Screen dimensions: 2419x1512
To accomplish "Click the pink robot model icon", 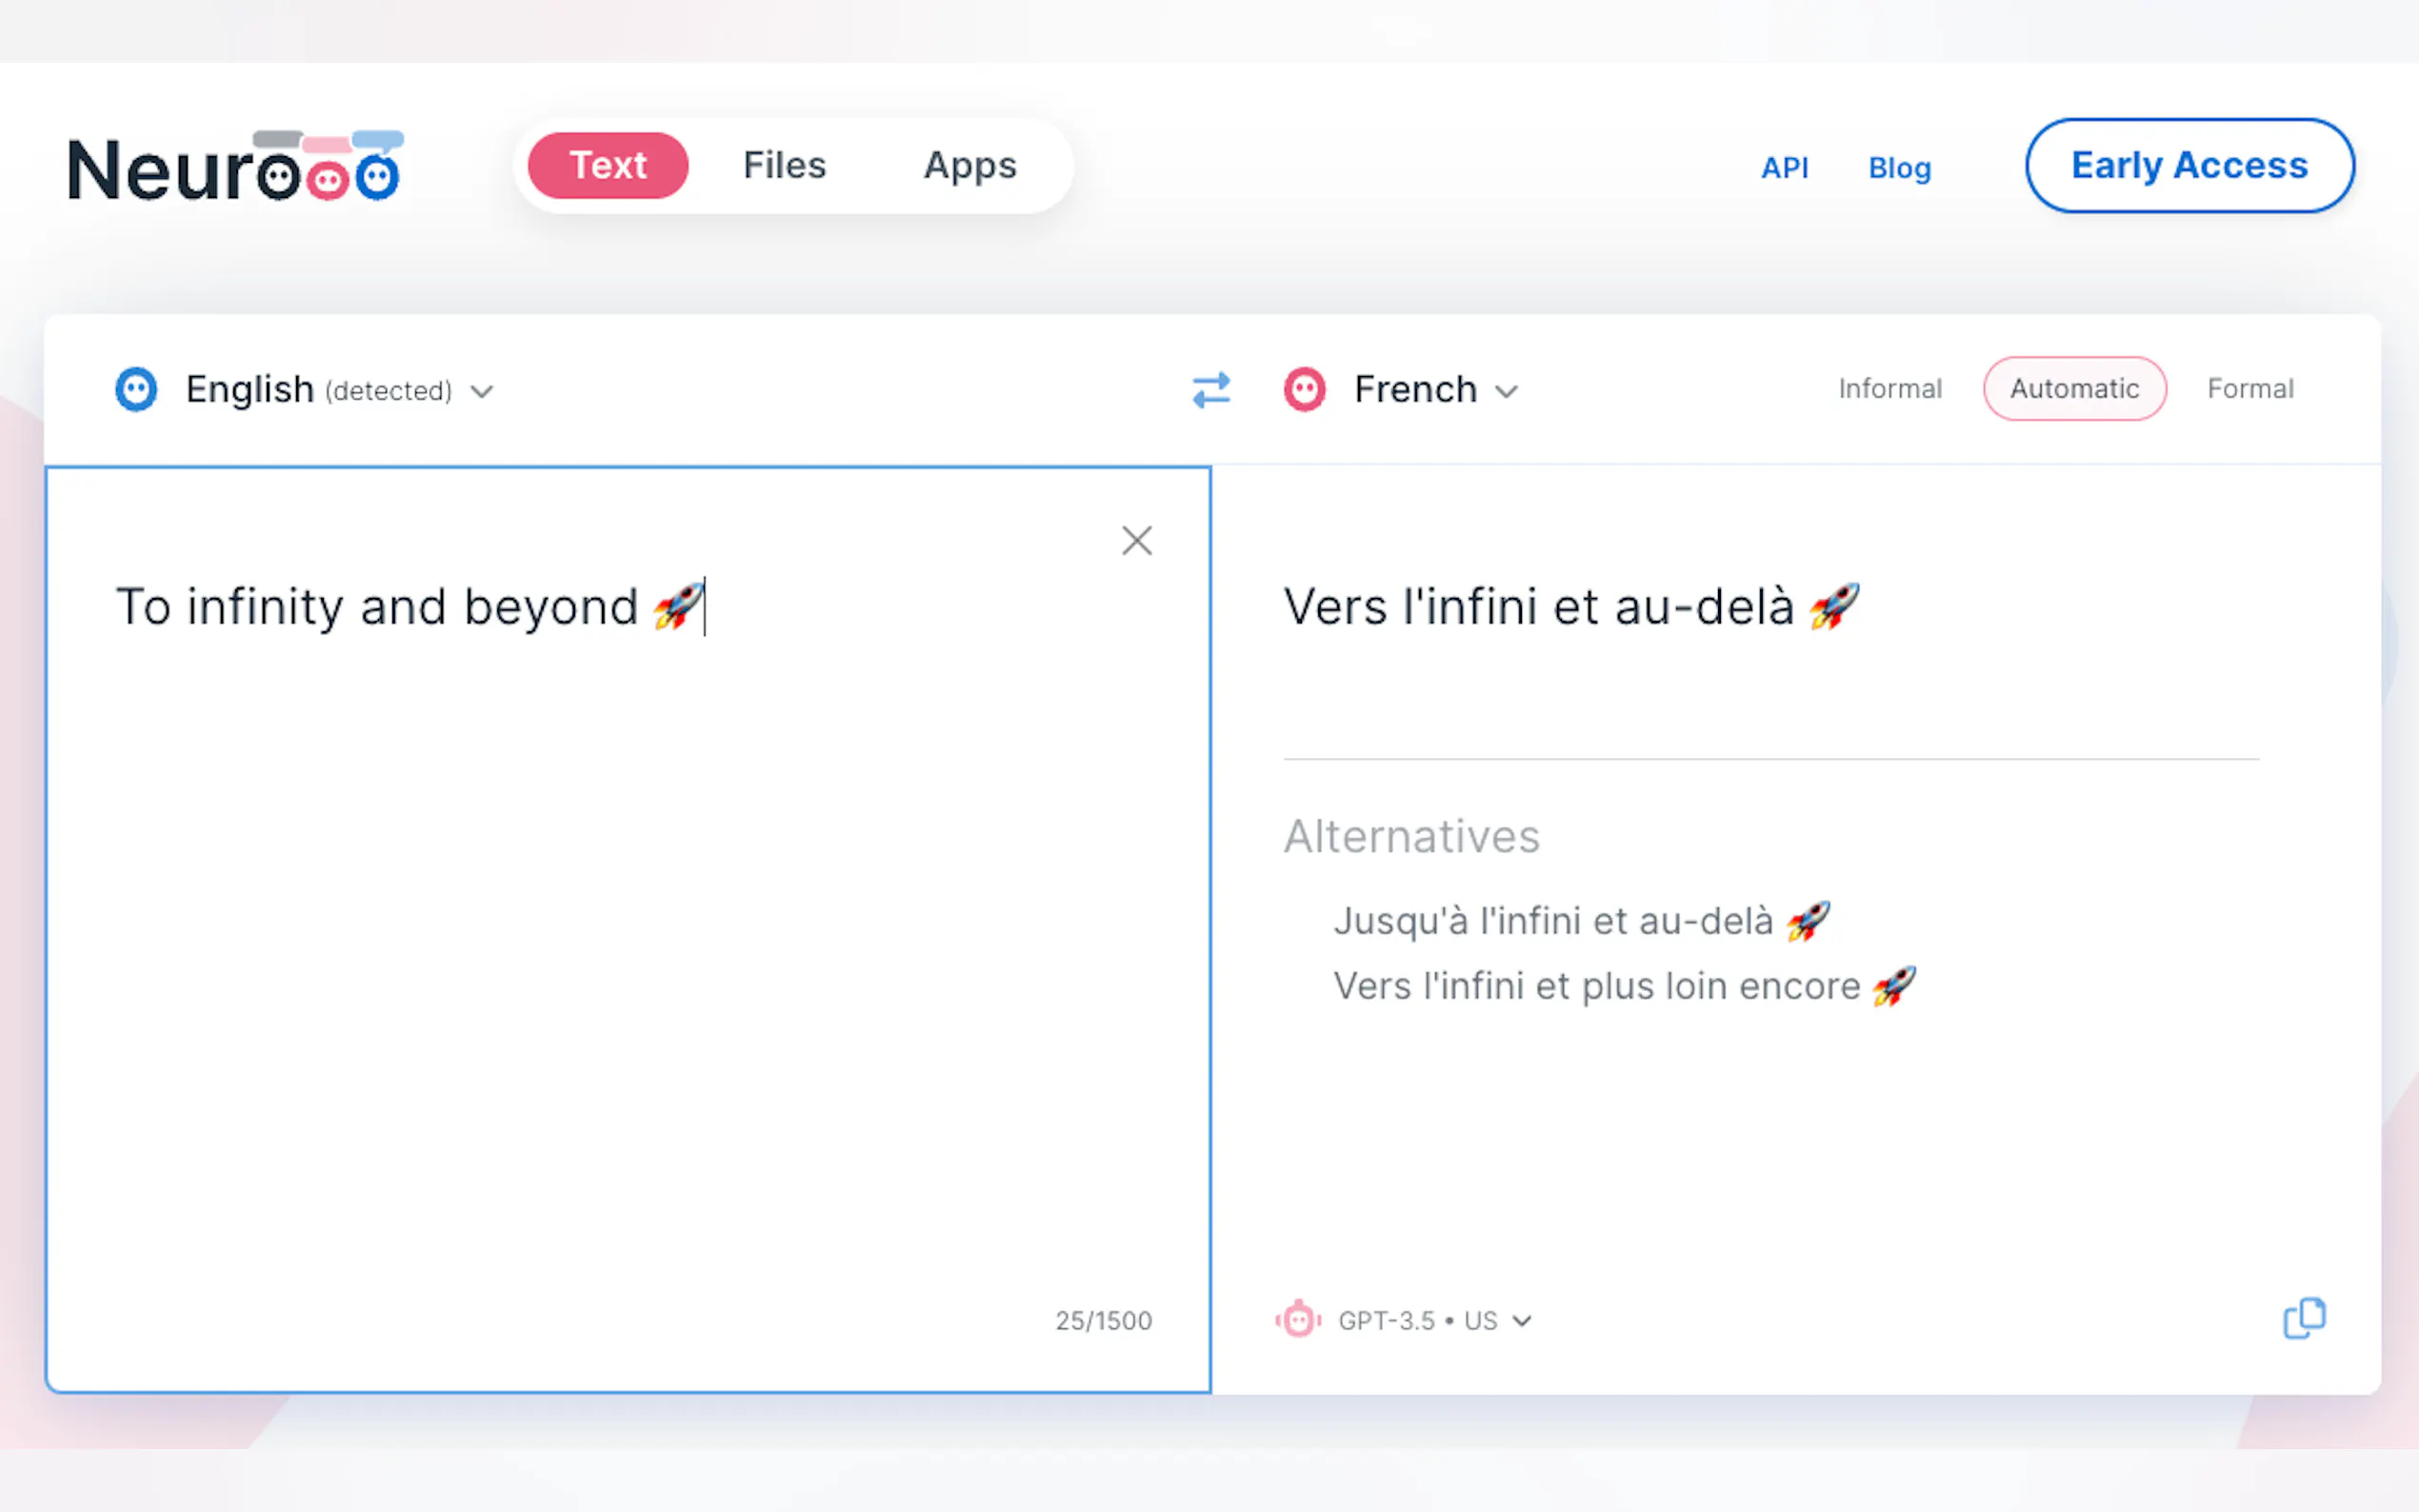I will point(1298,1320).
